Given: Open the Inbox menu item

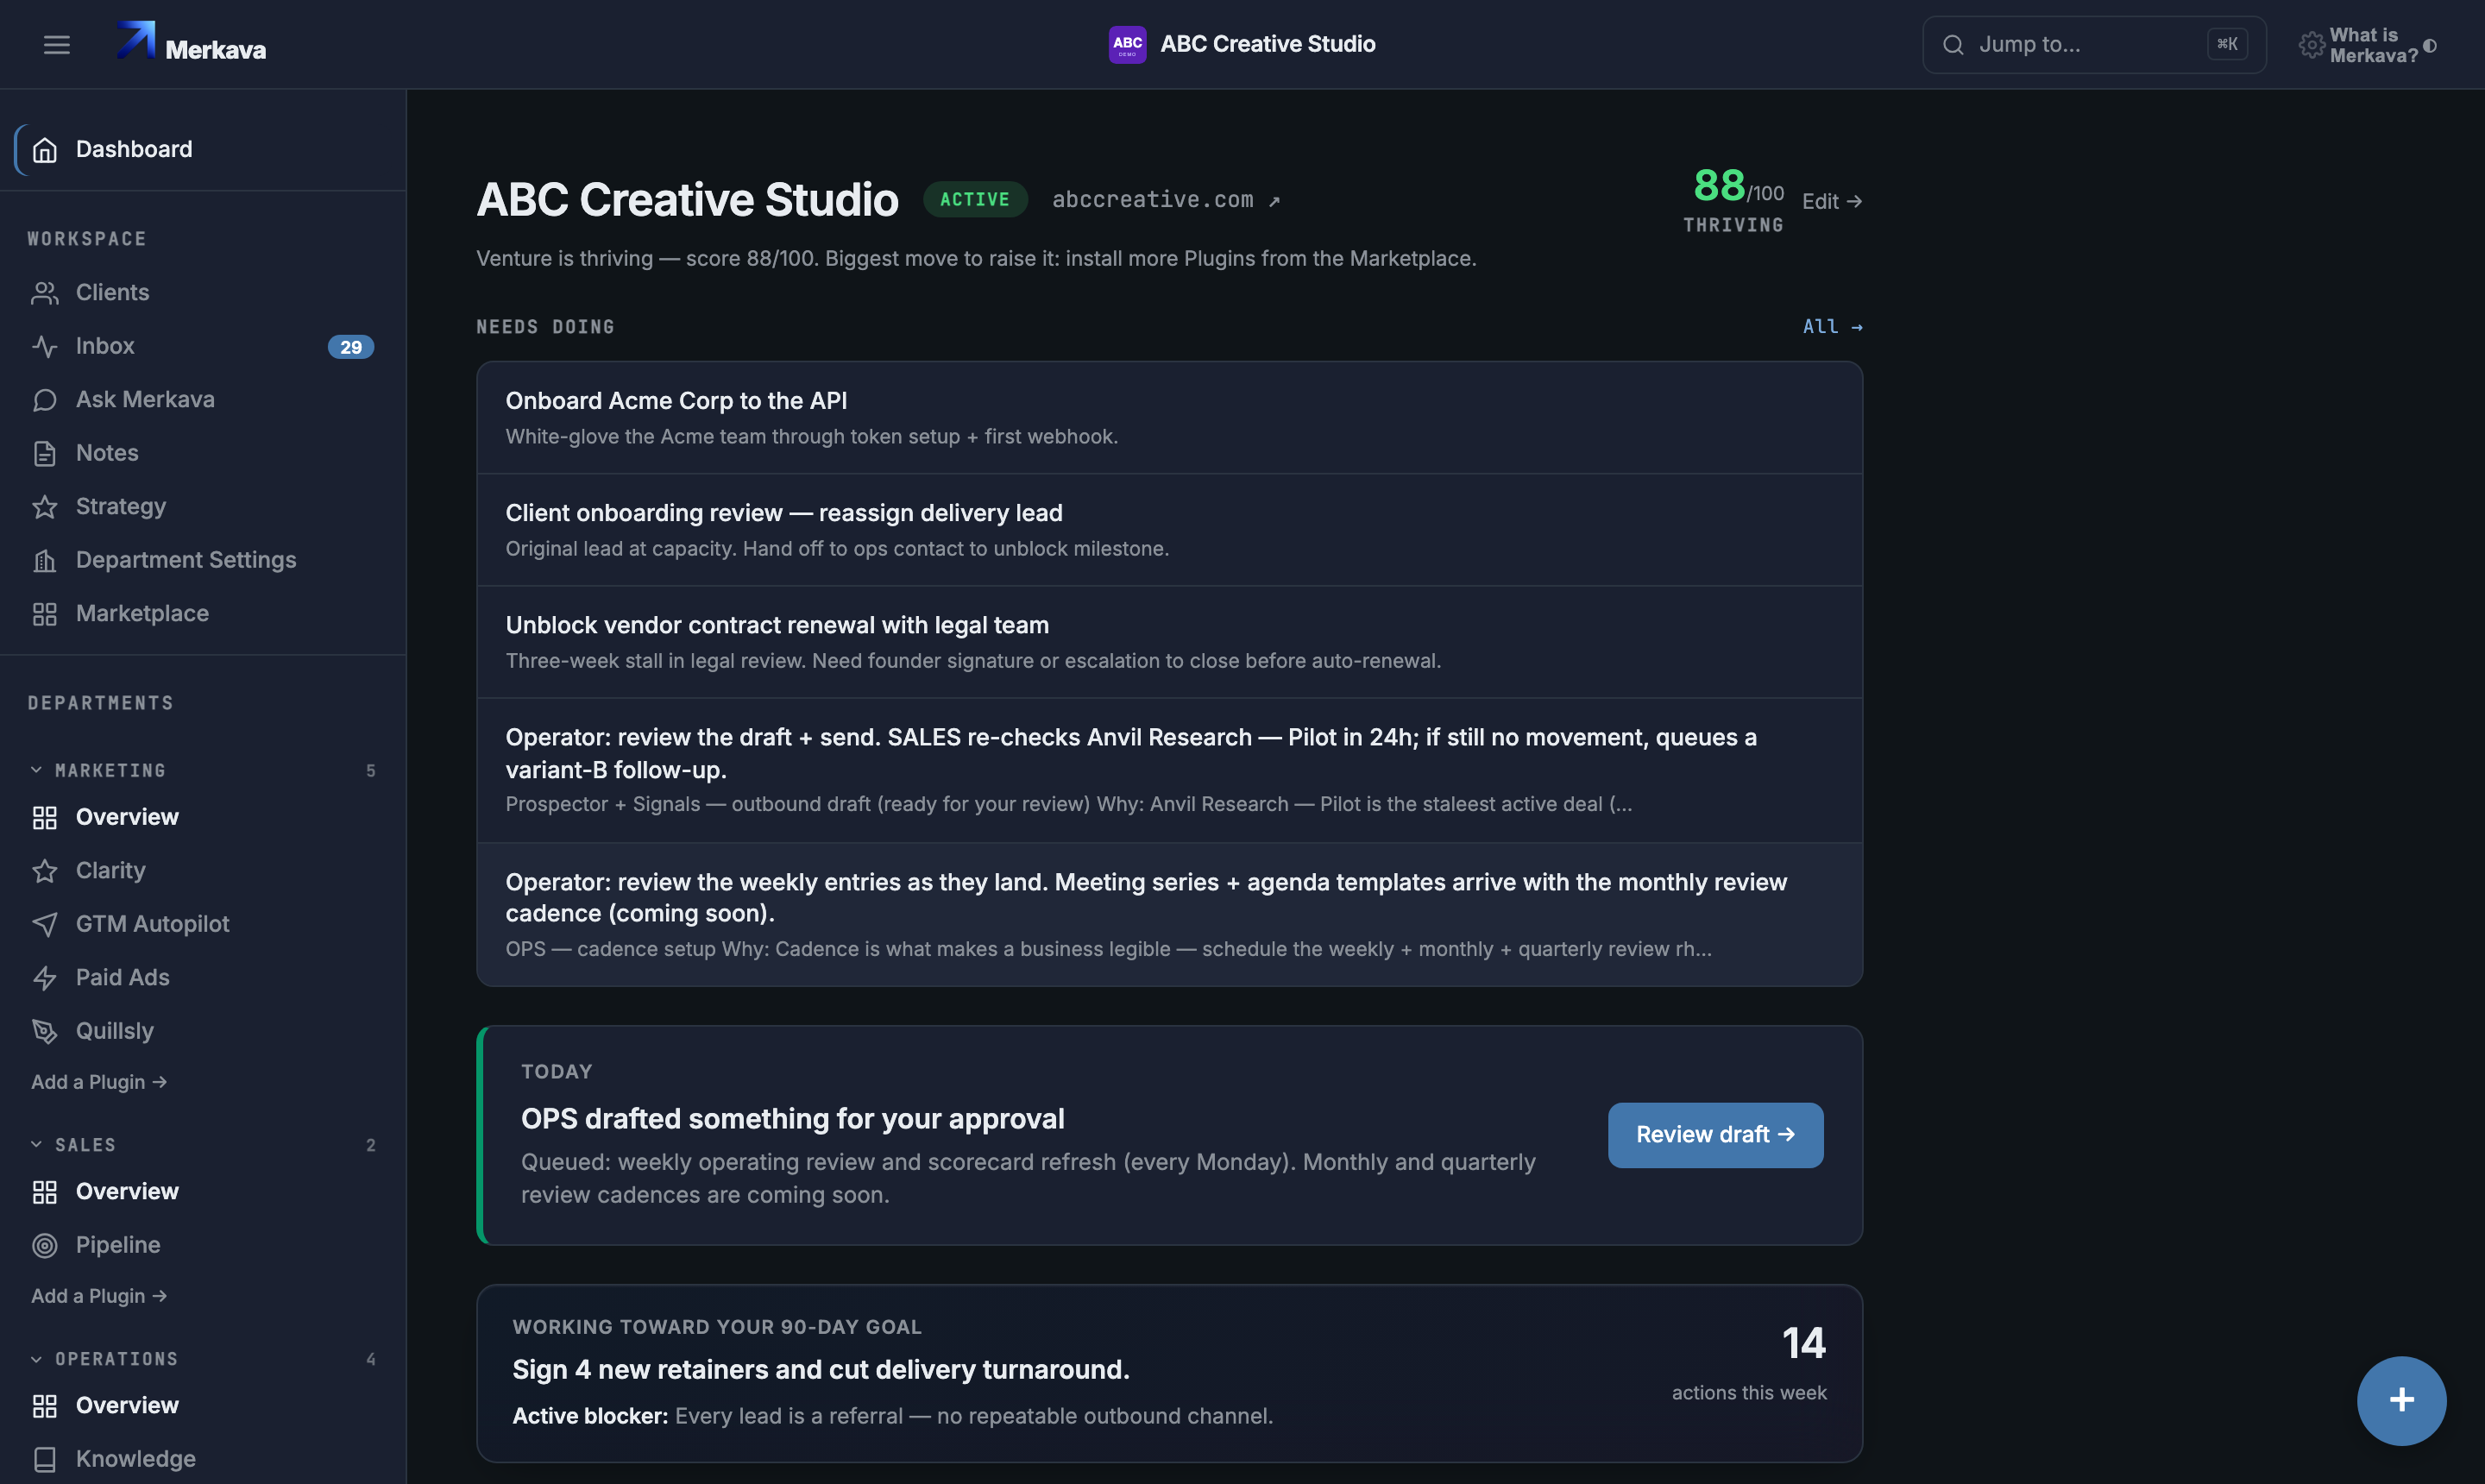Looking at the screenshot, I should coord(202,346).
